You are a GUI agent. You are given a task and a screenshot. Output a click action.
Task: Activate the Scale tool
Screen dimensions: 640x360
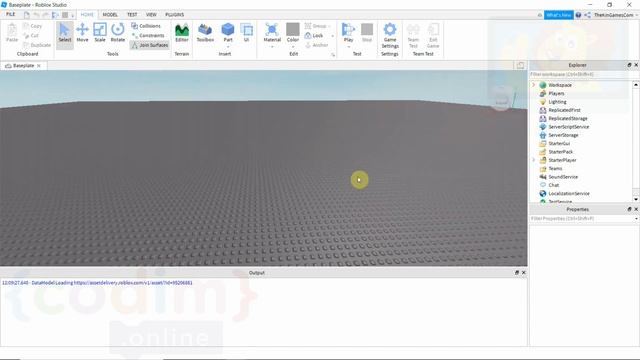coord(100,33)
